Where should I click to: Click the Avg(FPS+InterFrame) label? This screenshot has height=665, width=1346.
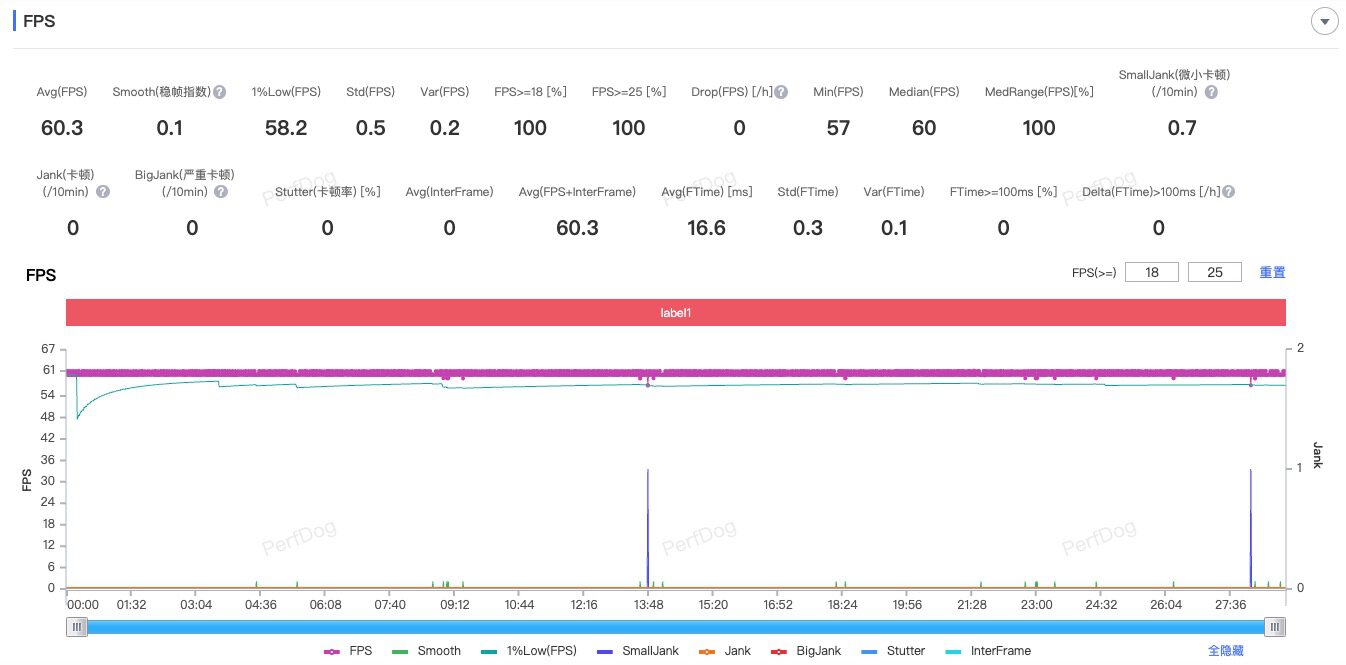(x=577, y=192)
